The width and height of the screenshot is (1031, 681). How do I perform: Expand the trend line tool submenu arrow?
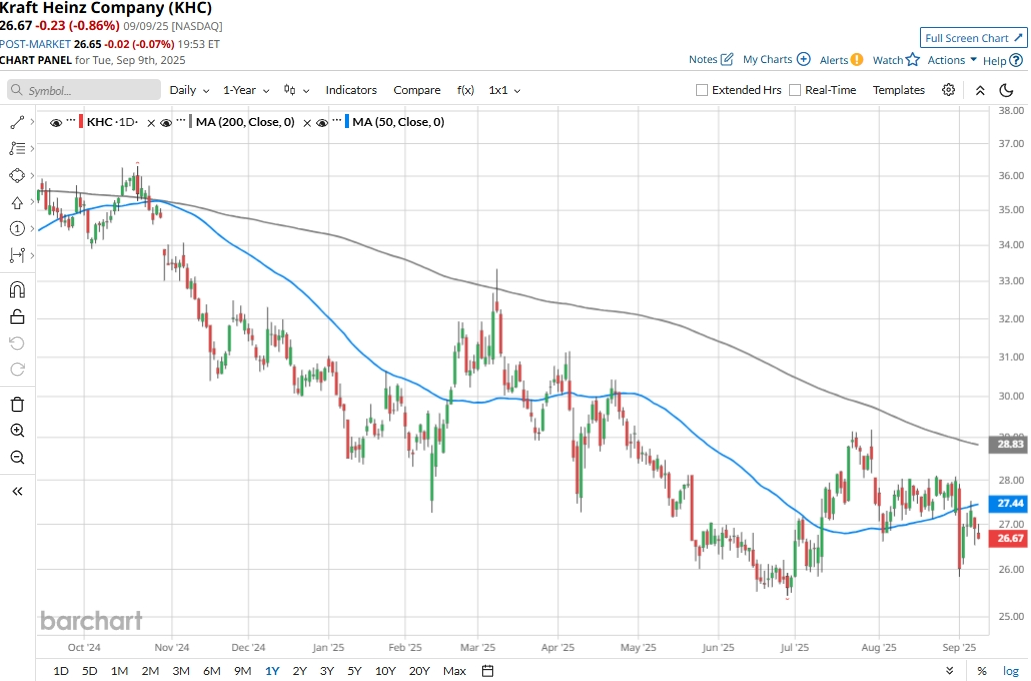[x=32, y=122]
